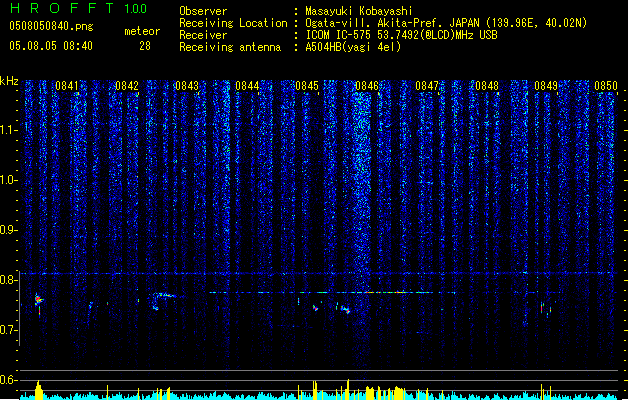The width and height of the screenshot is (629, 400).
Task: Click the 'meteor' count label
Action: point(142,31)
